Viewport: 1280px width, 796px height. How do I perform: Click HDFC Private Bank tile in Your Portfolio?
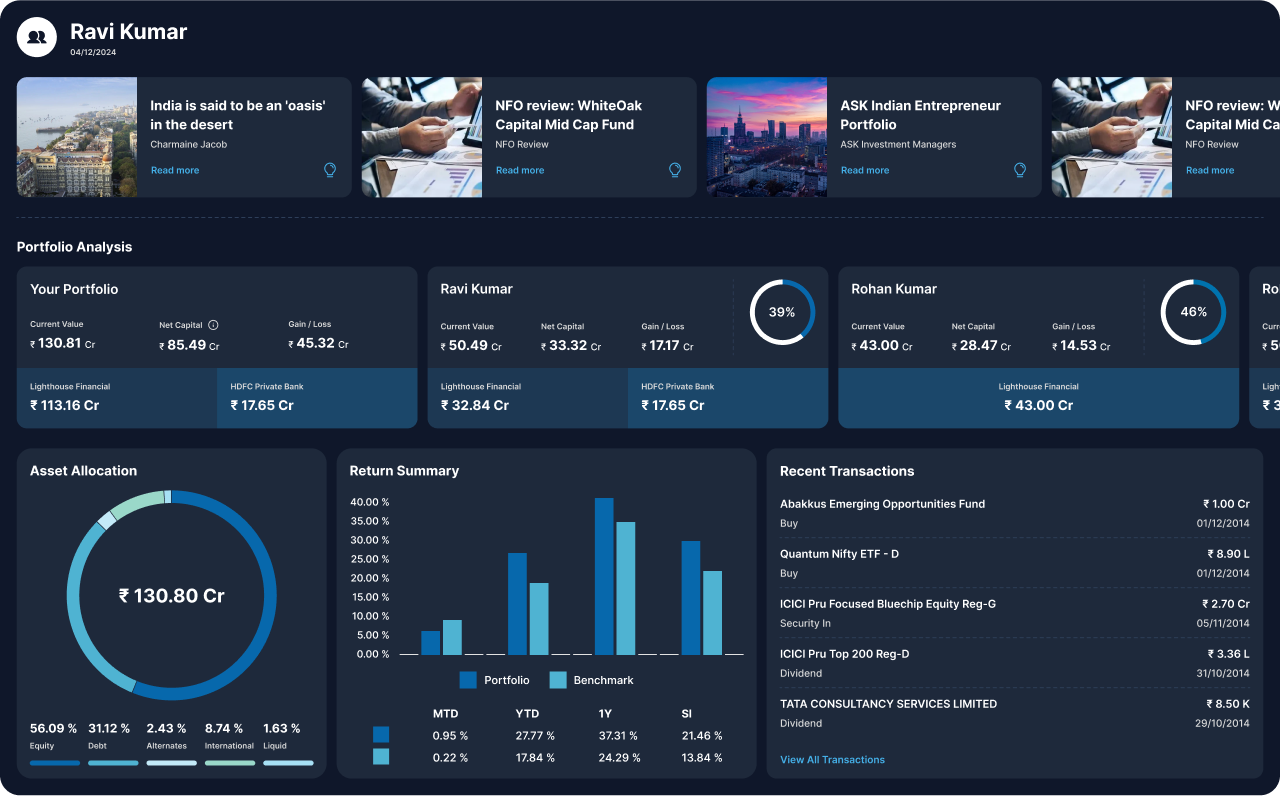coord(317,398)
